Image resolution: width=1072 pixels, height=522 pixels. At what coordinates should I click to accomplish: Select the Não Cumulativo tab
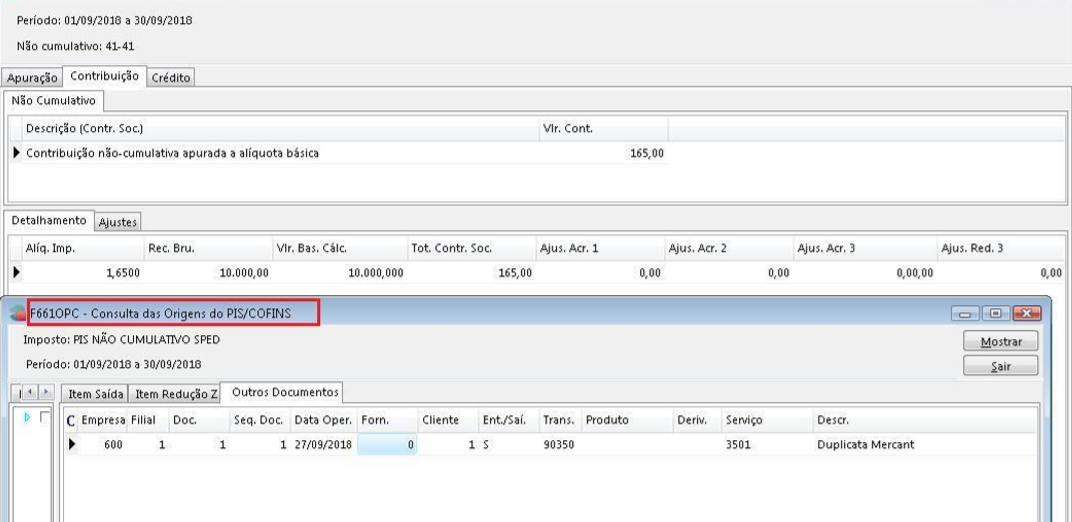[53, 101]
